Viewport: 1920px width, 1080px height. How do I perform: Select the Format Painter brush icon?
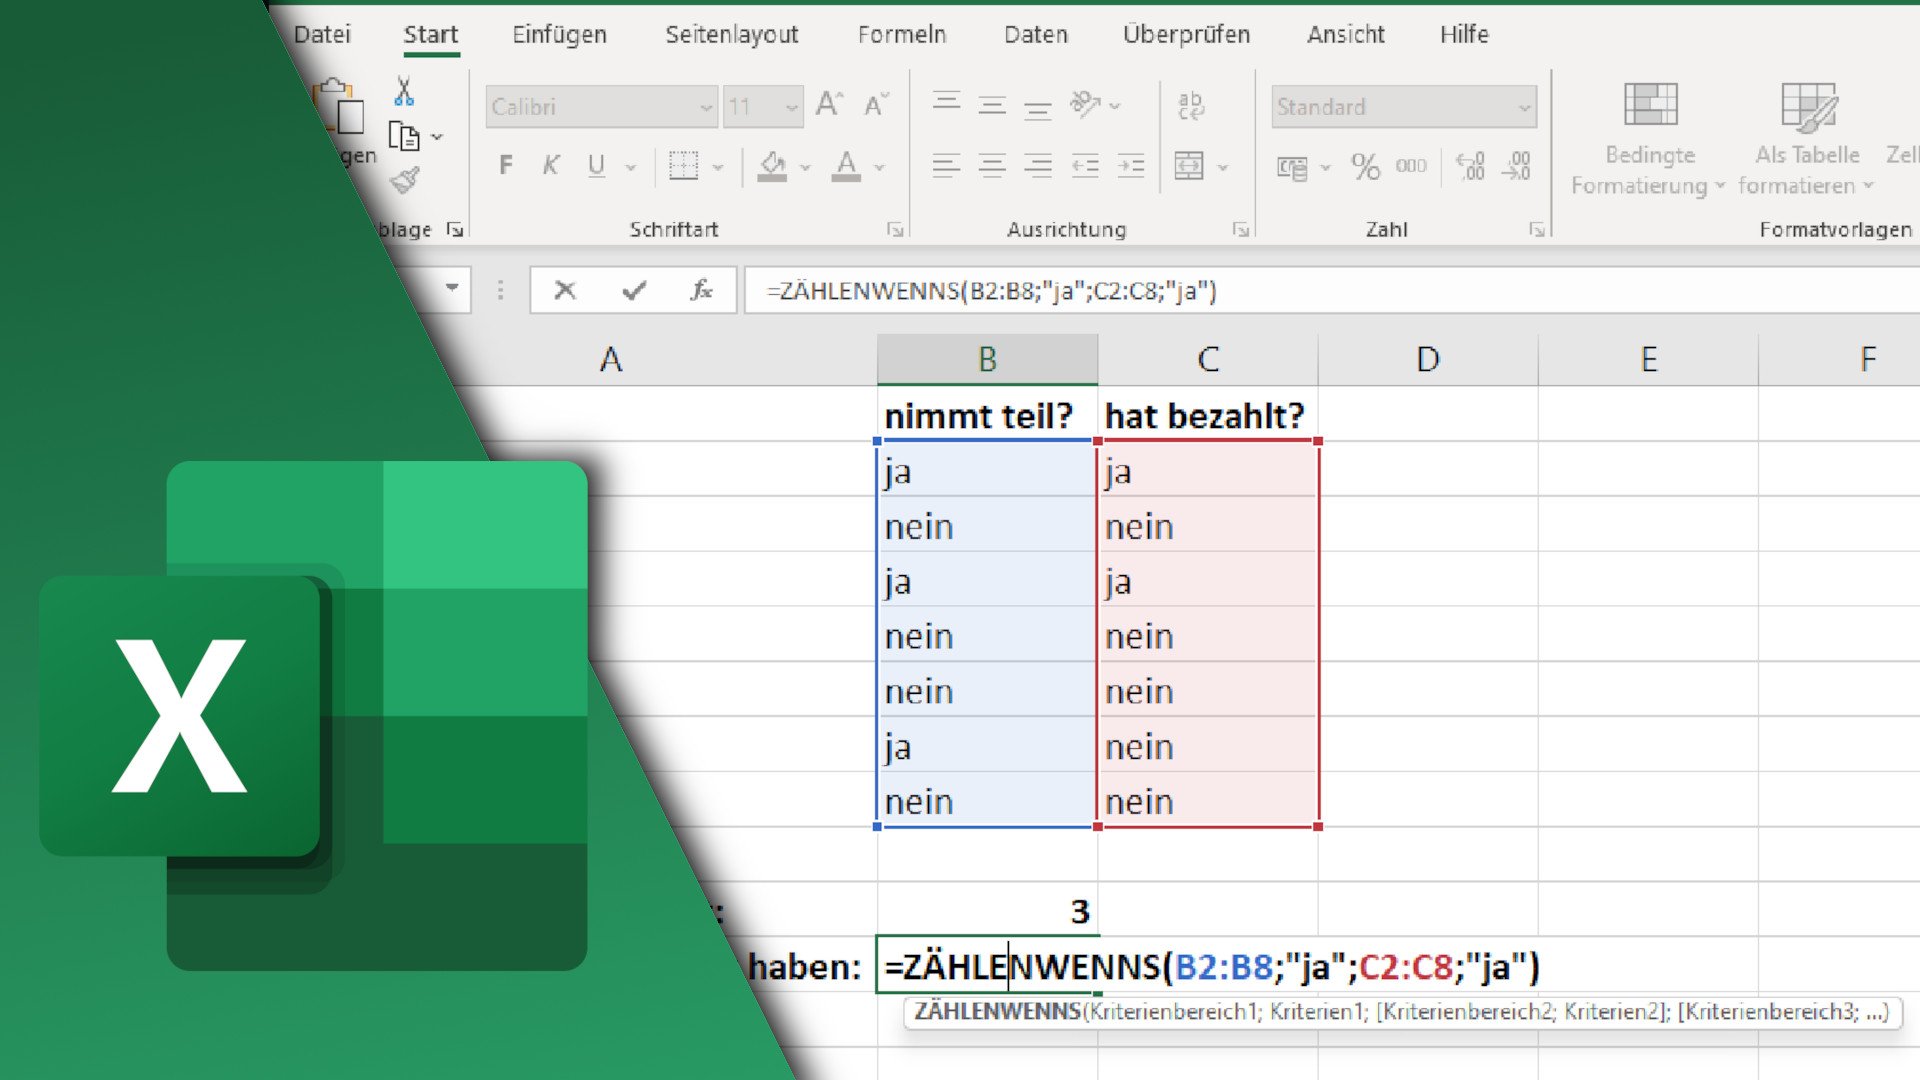[403, 180]
